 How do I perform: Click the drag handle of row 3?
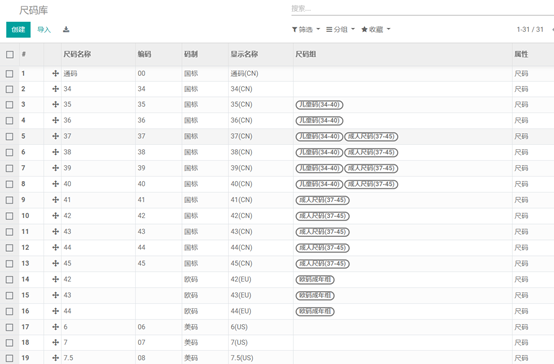[55, 104]
